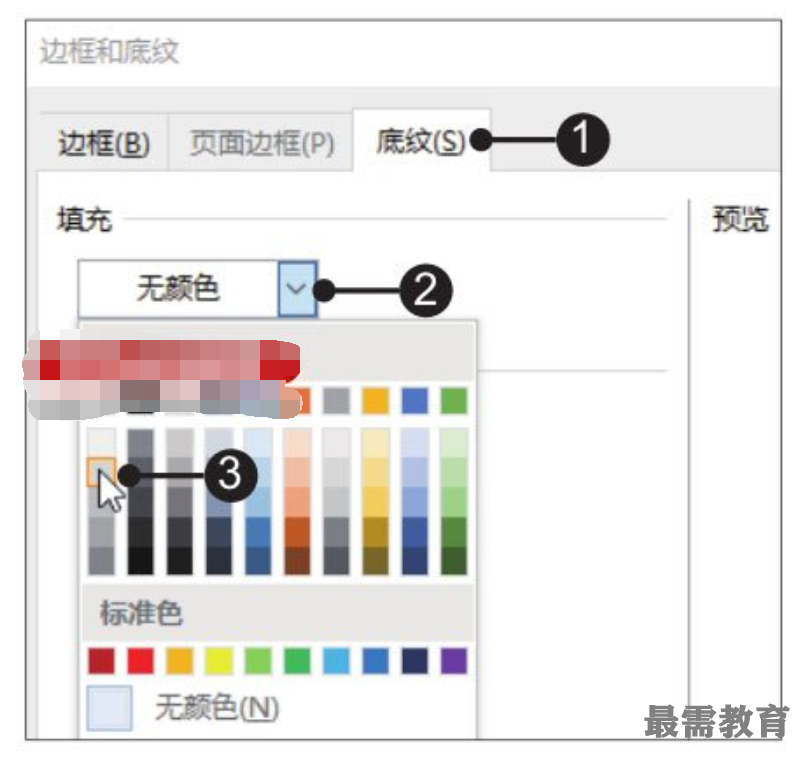Viewport: 796px width, 761px height.
Task: Click the 预览 label
Action: (741, 219)
